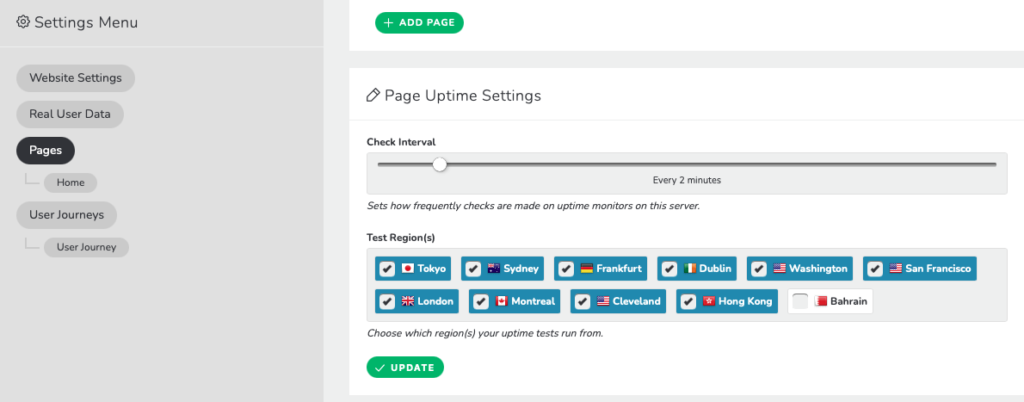Untick the Cleveland region checkbox
Viewport: 1024px width, 402px height.
pos(583,302)
